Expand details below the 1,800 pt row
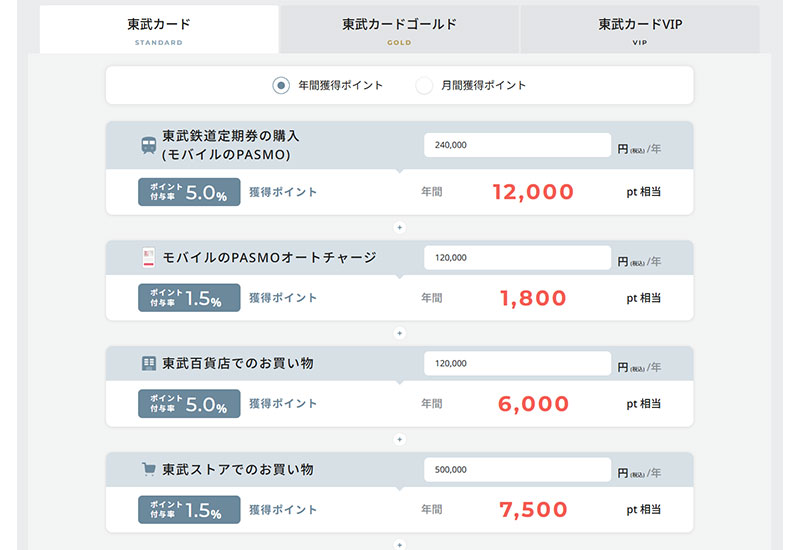The height and width of the screenshot is (550, 800). pyautogui.click(x=399, y=333)
